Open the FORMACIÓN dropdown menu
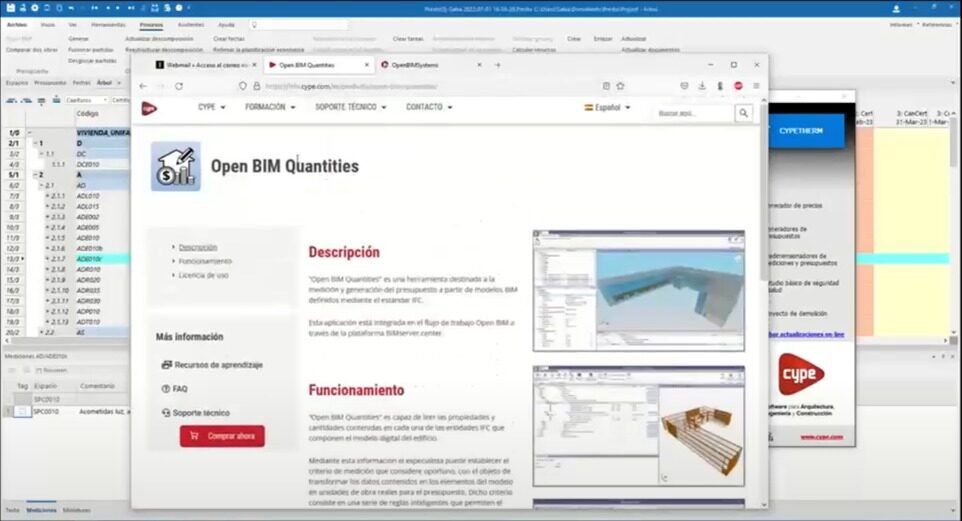Screen dimensions: 962x521 point(270,107)
